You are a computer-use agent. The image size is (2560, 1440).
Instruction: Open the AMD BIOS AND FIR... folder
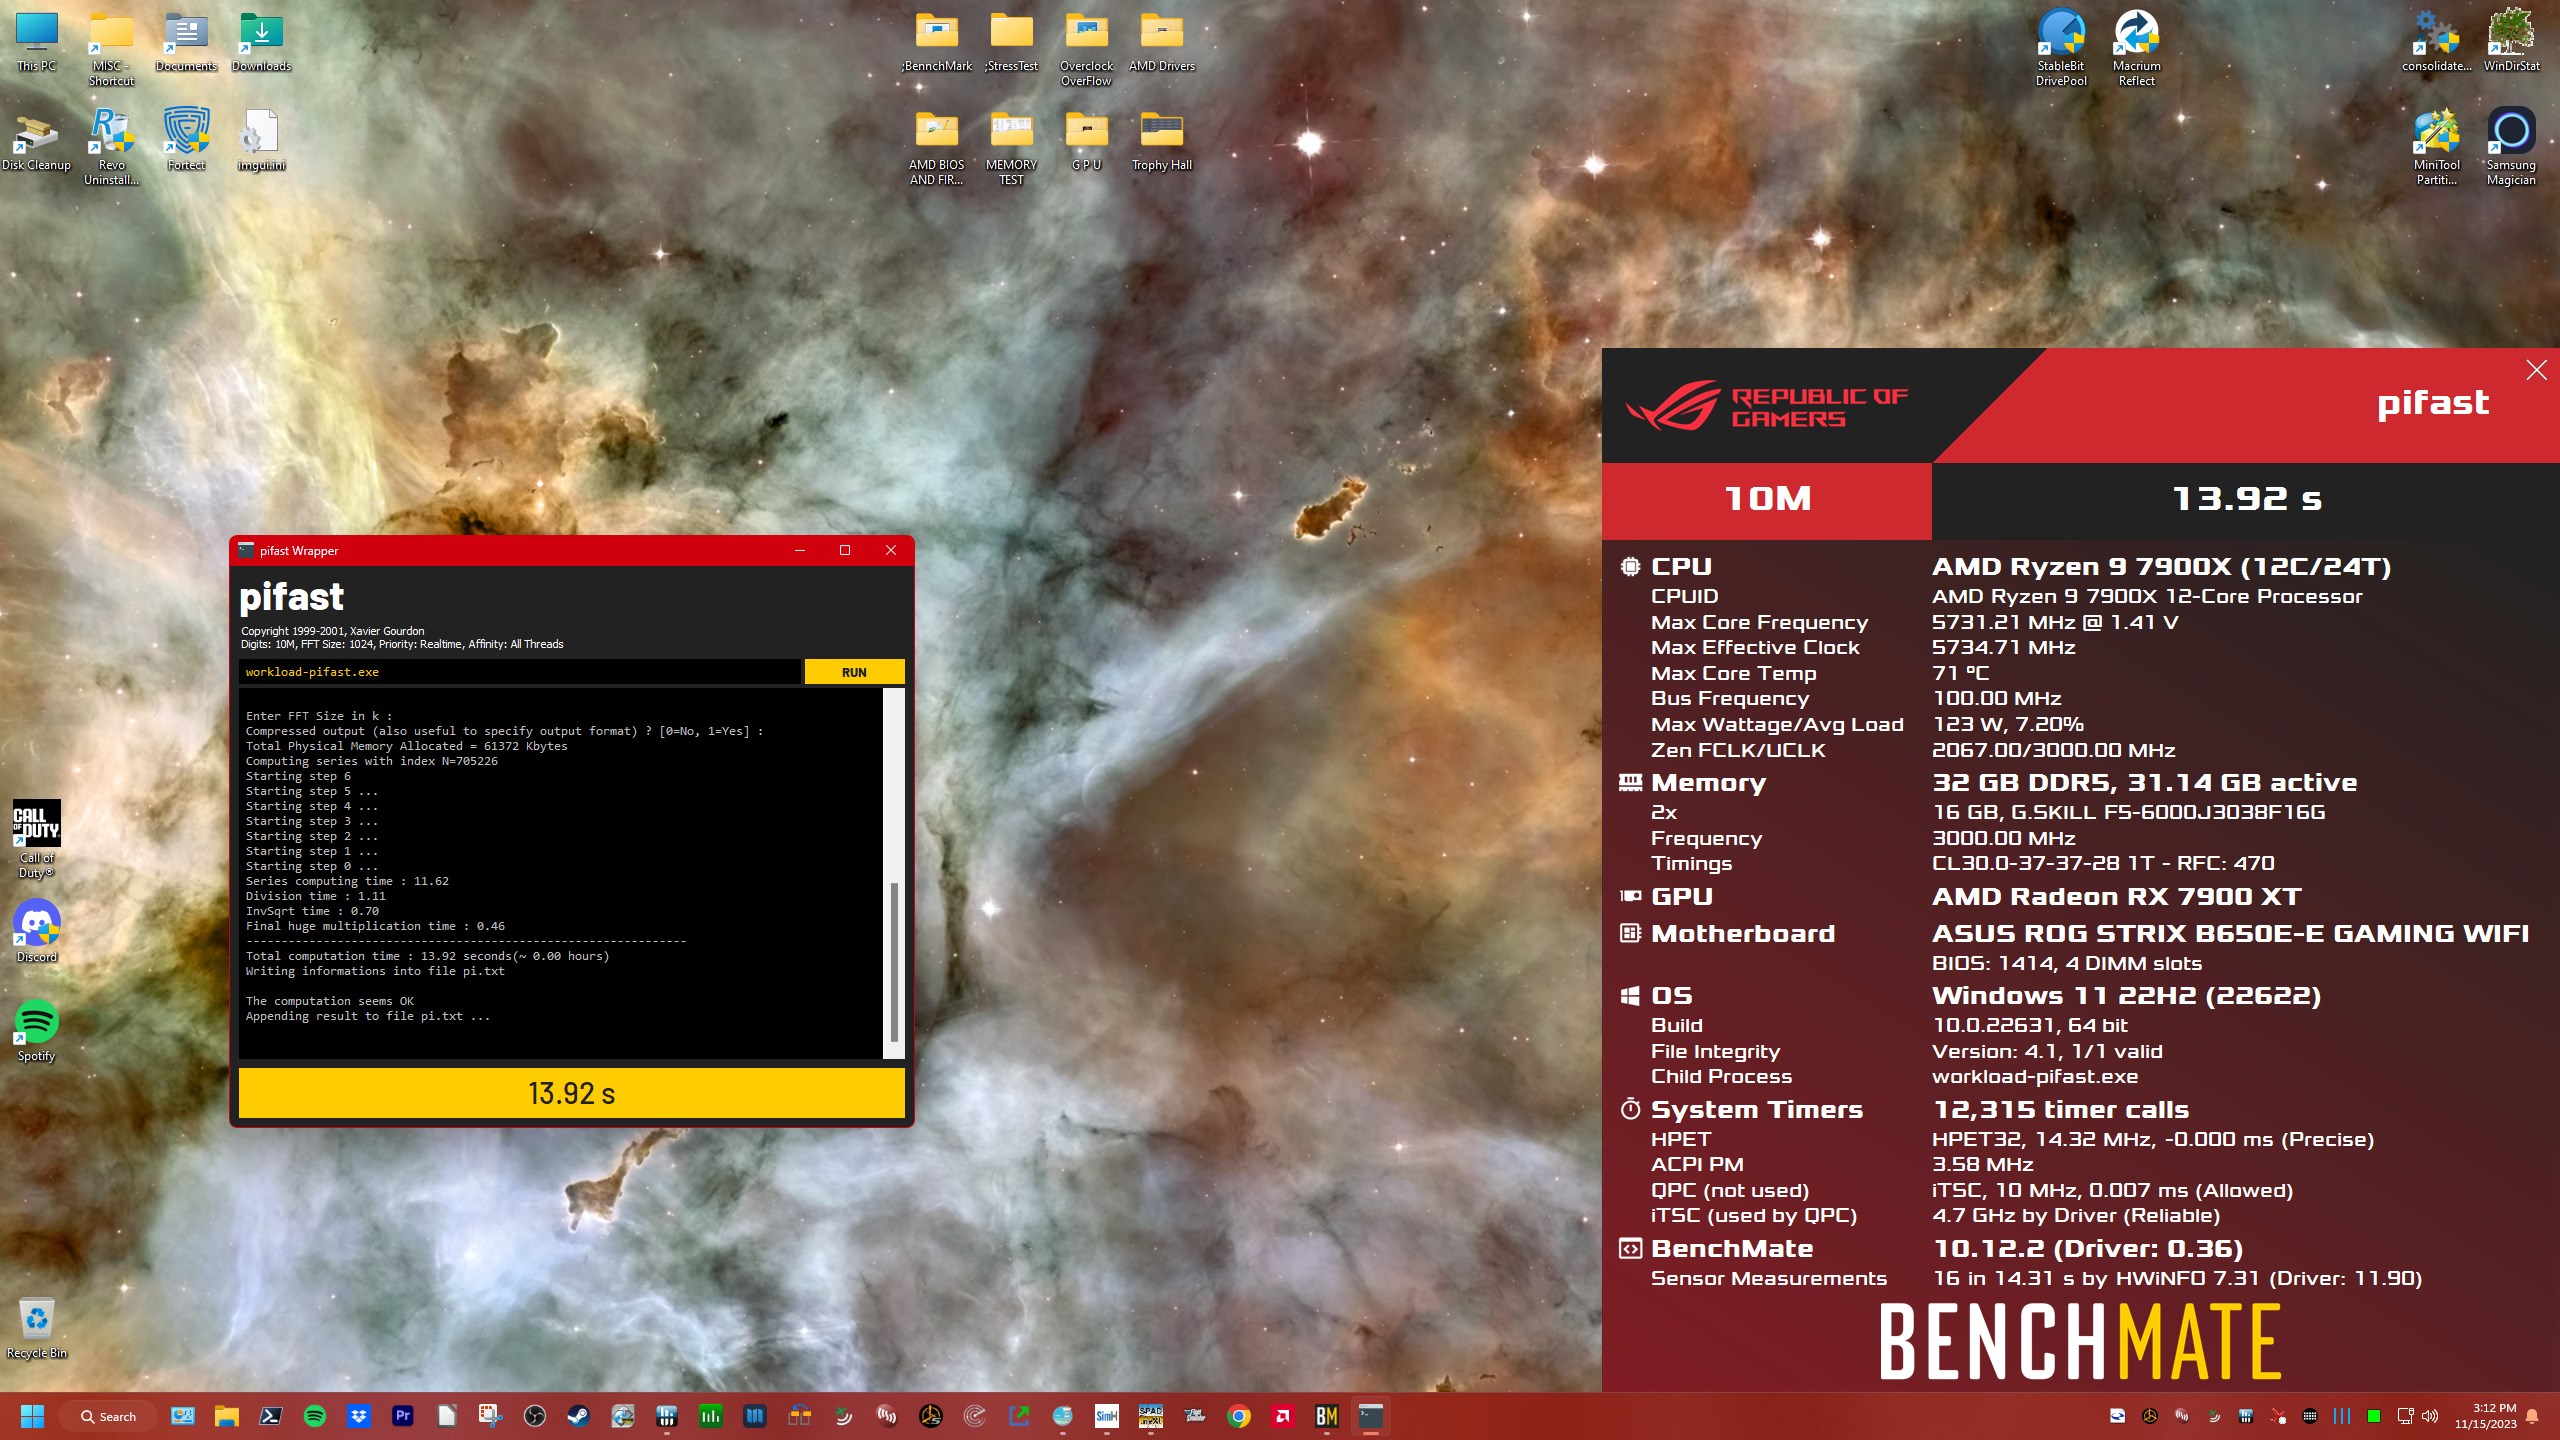(x=936, y=148)
